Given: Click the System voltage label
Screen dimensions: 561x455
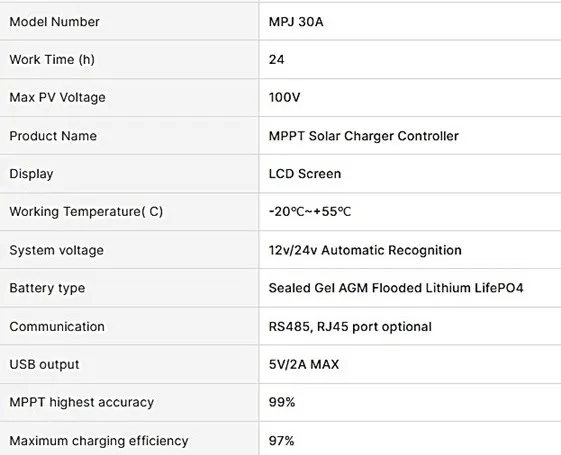Looking at the screenshot, I should [57, 250].
